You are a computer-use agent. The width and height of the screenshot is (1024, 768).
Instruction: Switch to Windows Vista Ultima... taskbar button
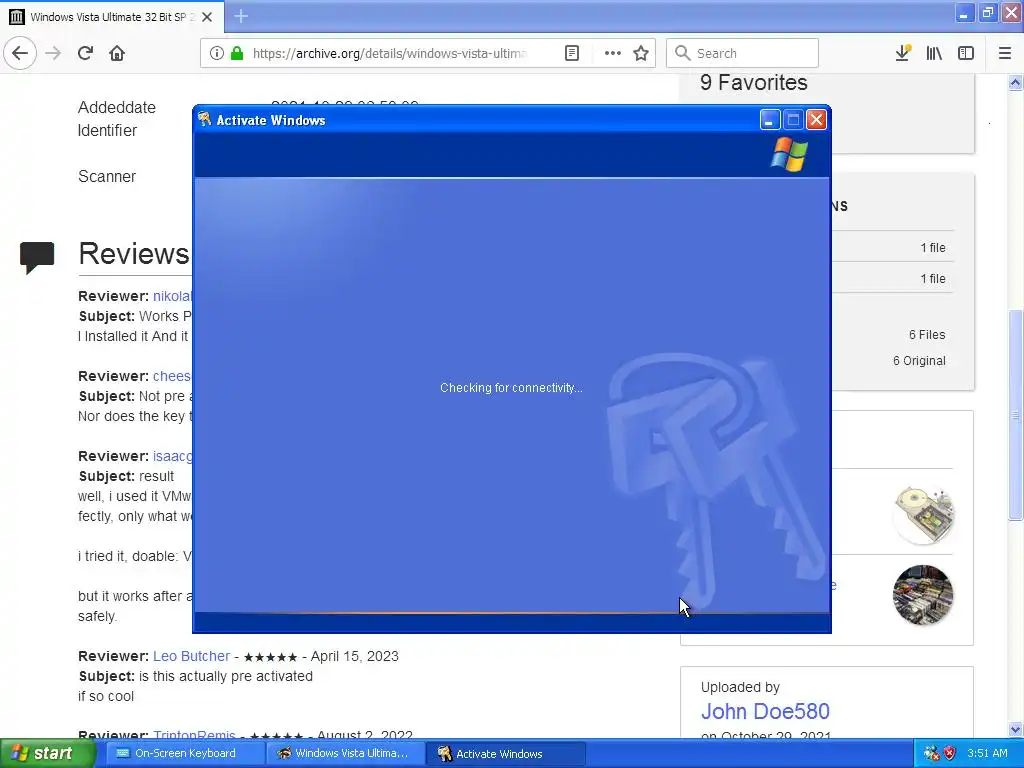coord(344,753)
